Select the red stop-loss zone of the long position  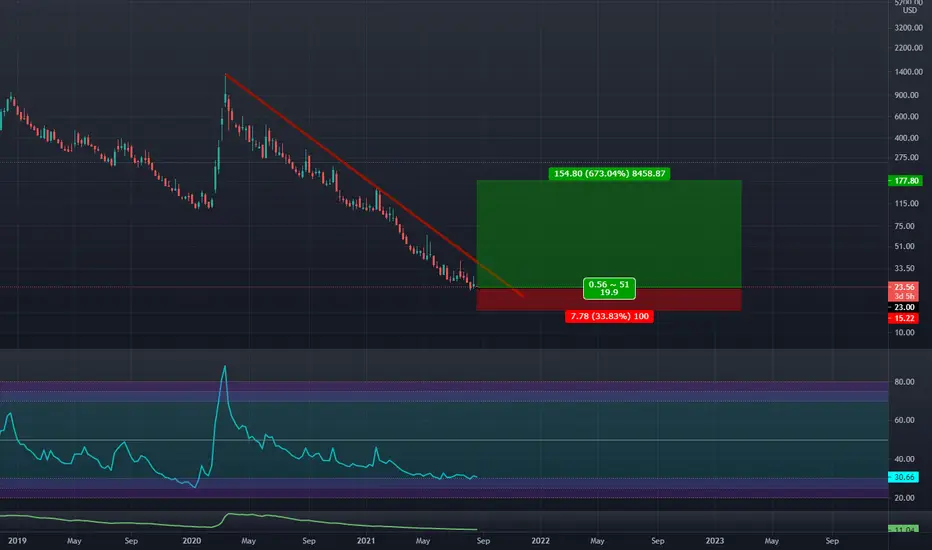coord(609,299)
